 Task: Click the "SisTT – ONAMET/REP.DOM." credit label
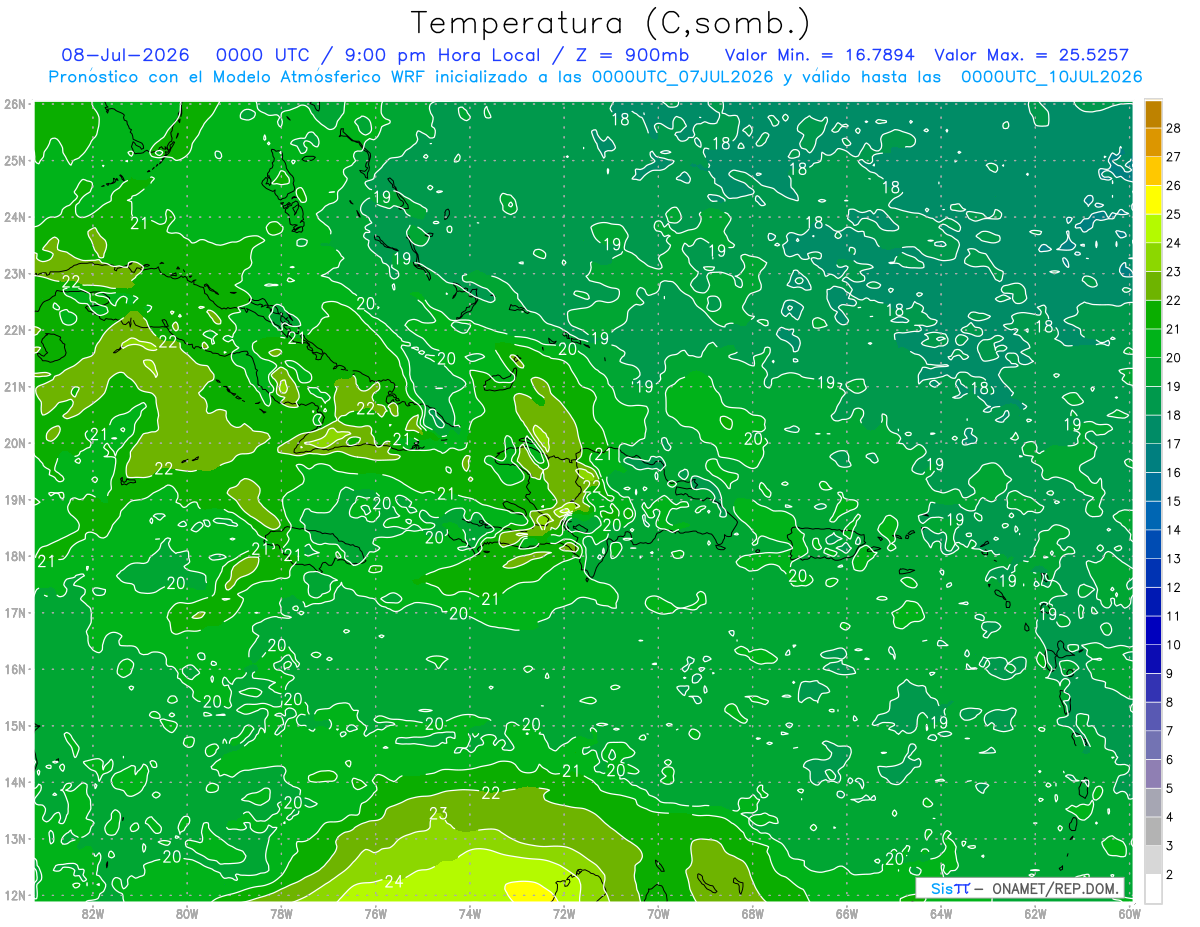coord(1020,888)
